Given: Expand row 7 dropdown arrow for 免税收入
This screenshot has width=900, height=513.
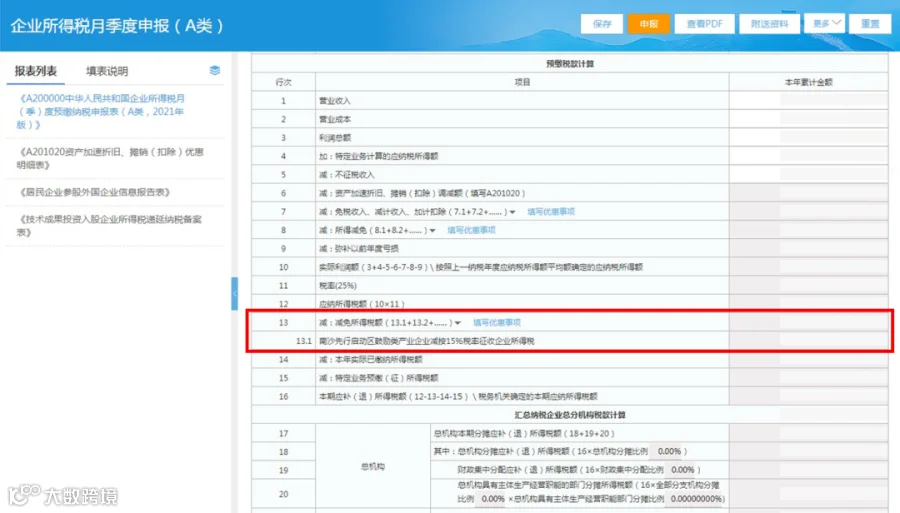Looking at the screenshot, I should pyautogui.click(x=513, y=212).
